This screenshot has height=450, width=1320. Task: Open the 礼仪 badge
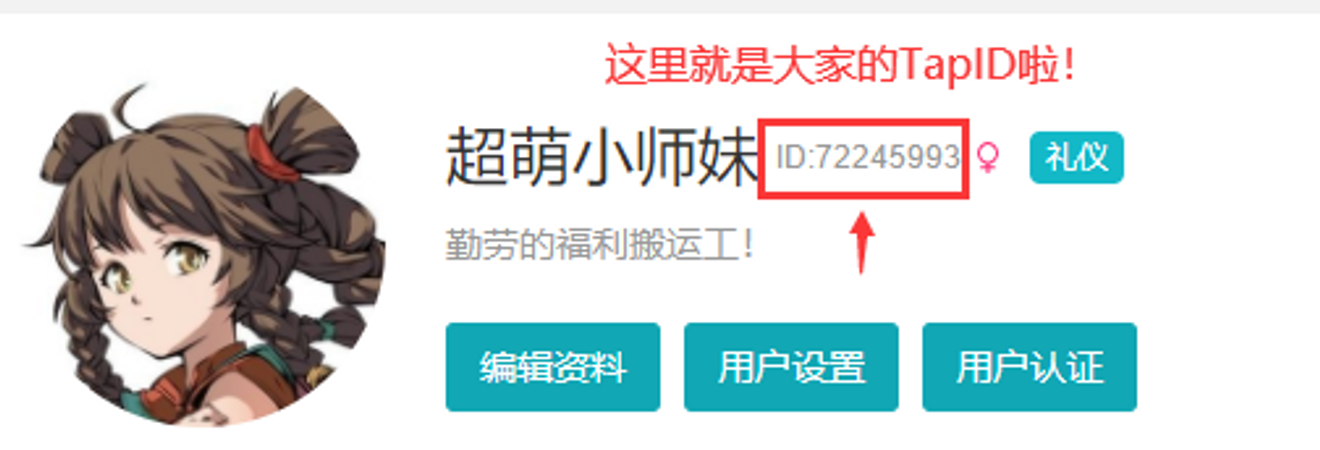tap(1076, 157)
